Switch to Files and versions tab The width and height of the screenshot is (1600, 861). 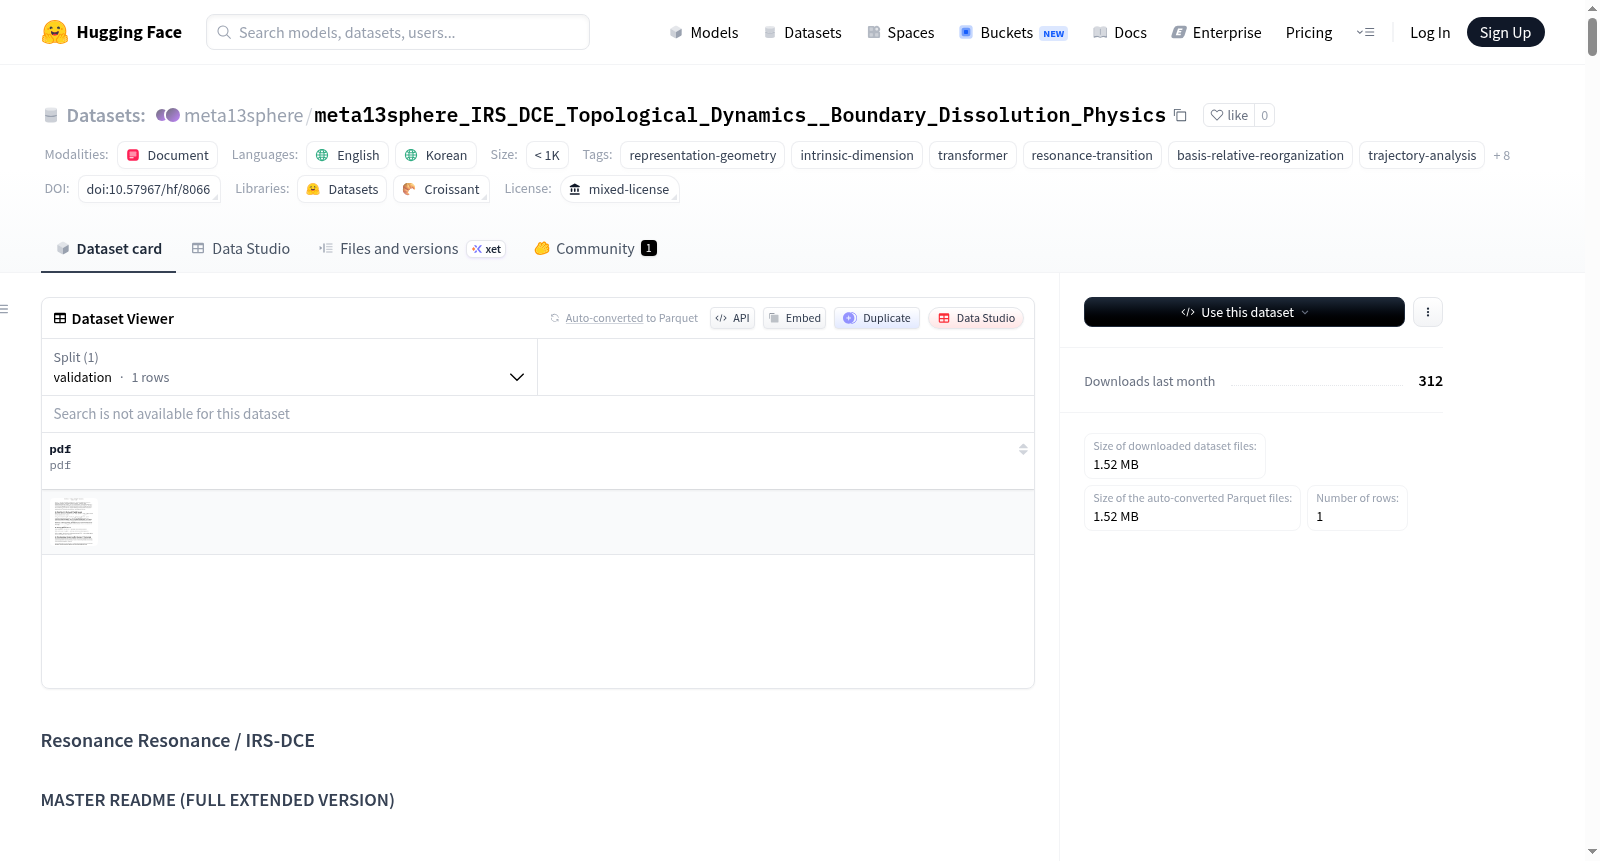point(411,249)
